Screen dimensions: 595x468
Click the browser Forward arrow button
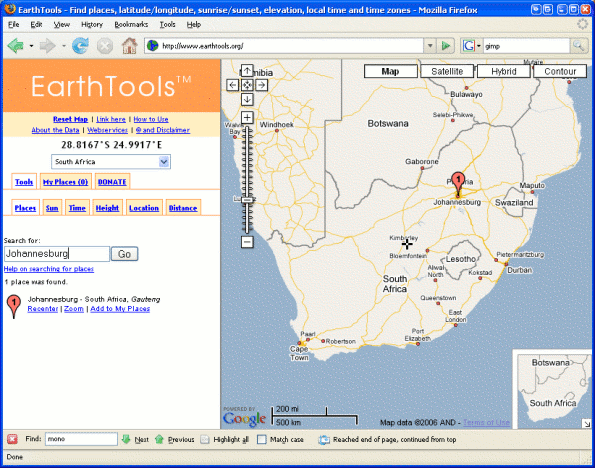pyautogui.click(x=48, y=46)
